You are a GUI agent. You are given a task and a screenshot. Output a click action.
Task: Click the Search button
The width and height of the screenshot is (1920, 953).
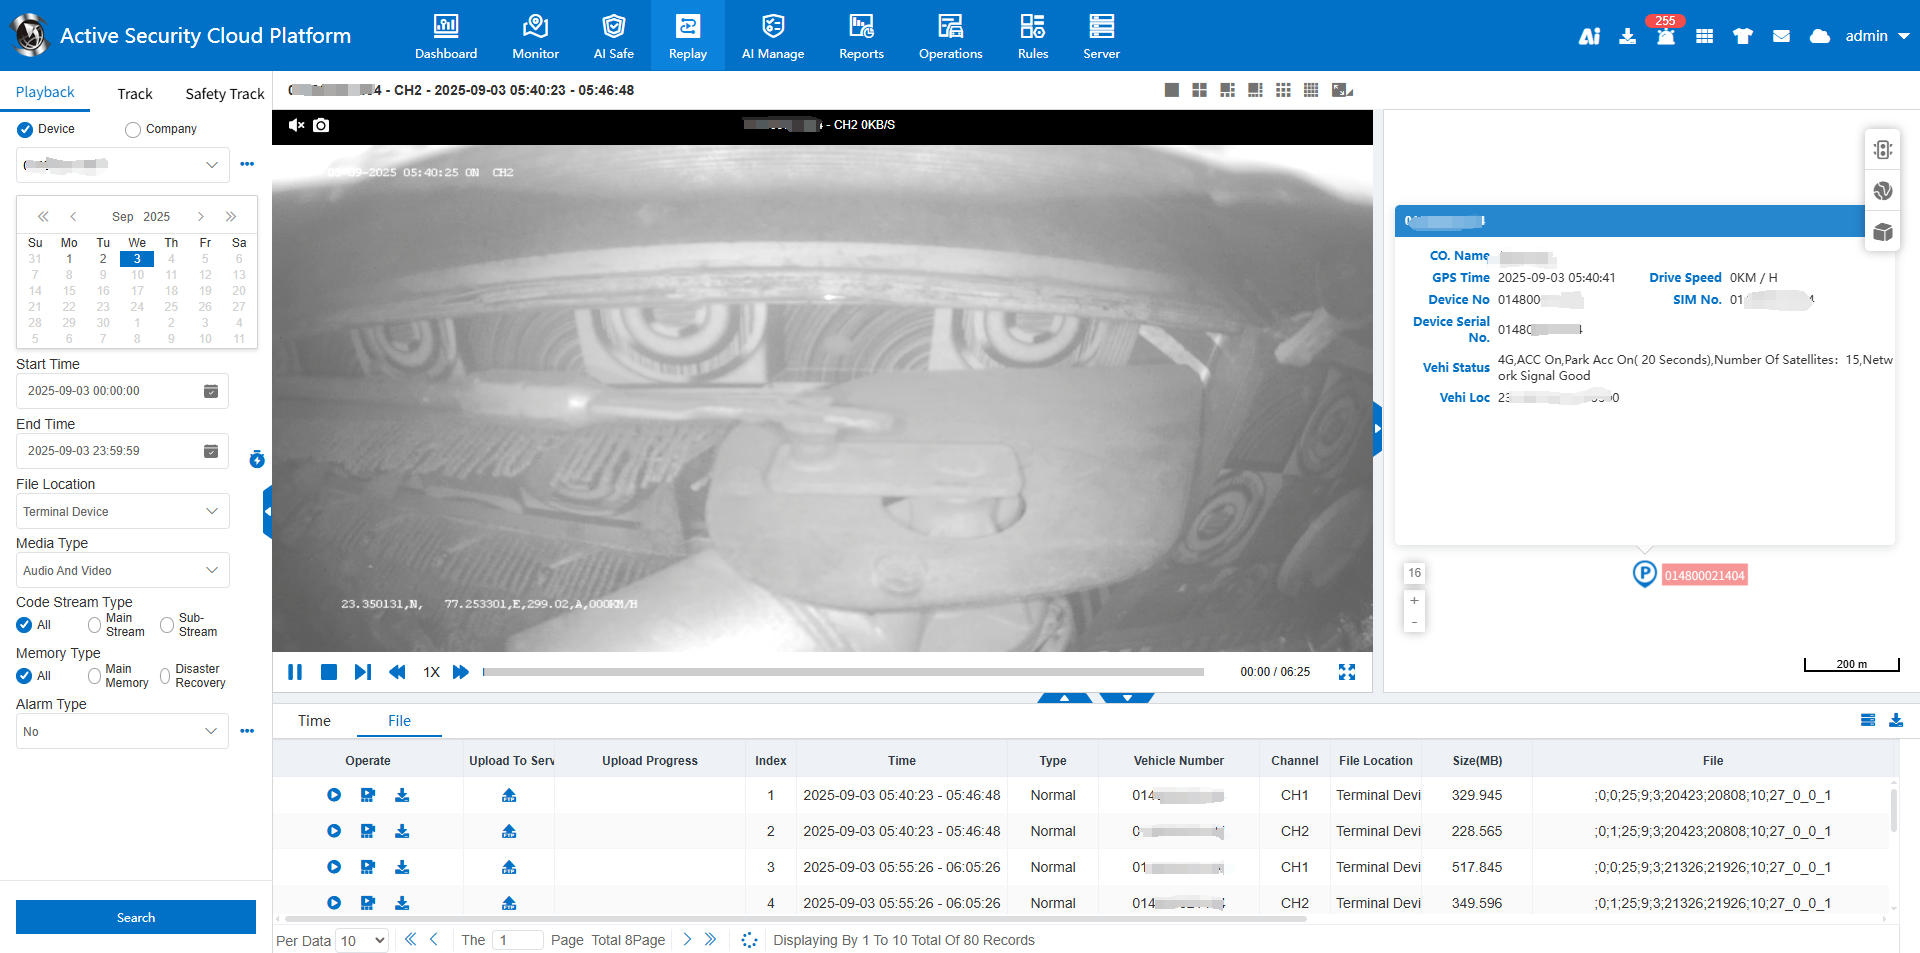136,917
